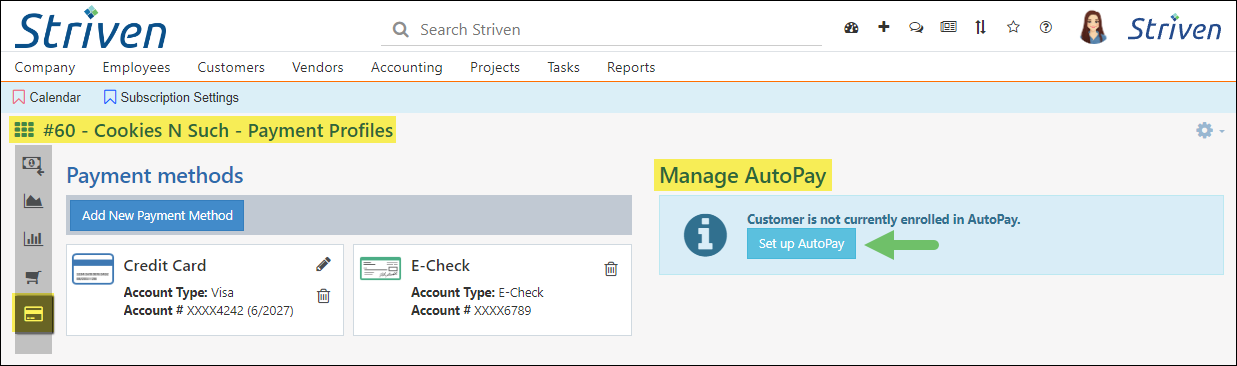Open the green grid waffle menu icon
Screen dimensions: 1237x366
point(23,130)
